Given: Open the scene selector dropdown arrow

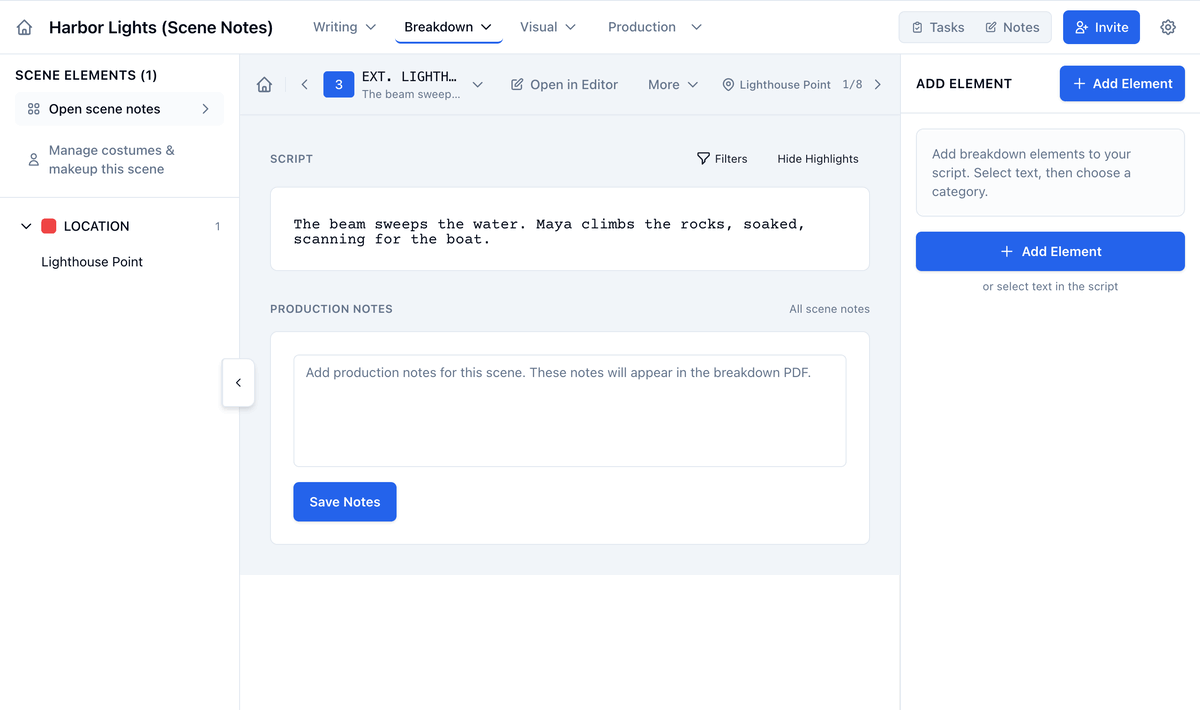Looking at the screenshot, I should pos(477,85).
